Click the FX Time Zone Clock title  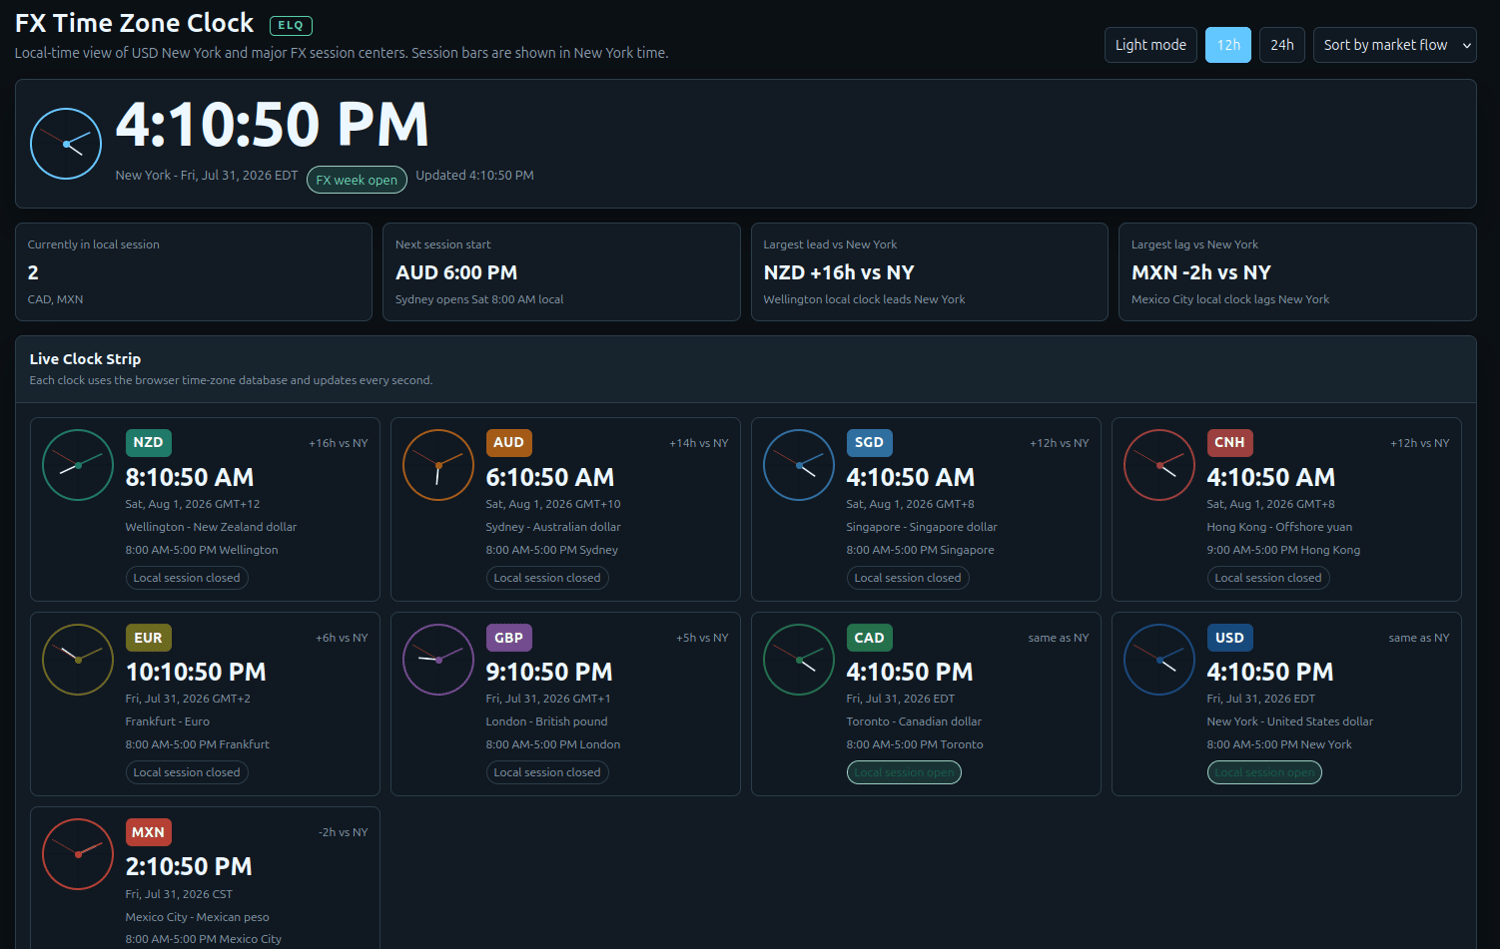[x=135, y=23]
